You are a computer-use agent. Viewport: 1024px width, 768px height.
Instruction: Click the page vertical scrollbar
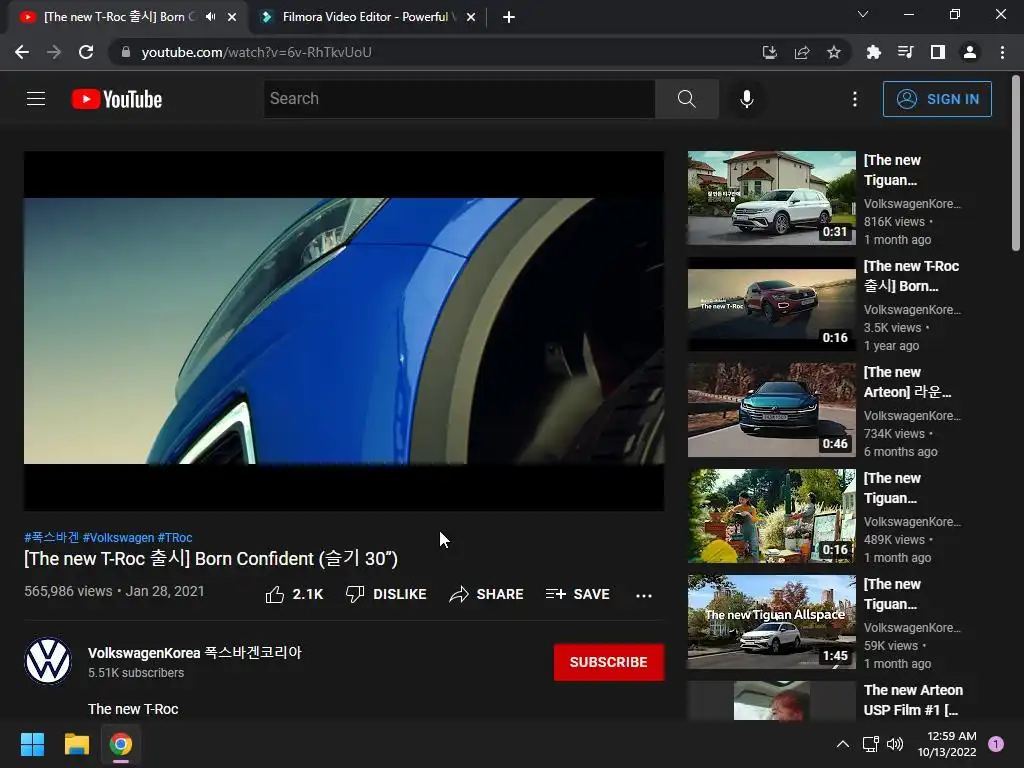(x=1016, y=163)
